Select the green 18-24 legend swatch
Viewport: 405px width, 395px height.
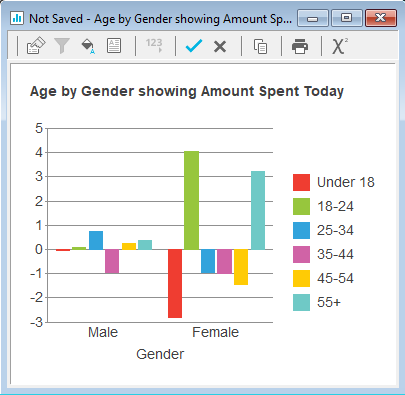tap(301, 206)
